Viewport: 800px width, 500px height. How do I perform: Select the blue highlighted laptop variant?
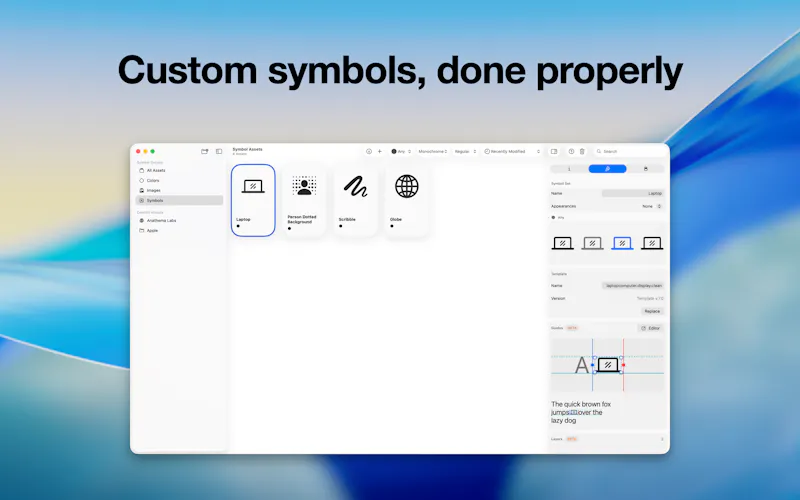622,243
